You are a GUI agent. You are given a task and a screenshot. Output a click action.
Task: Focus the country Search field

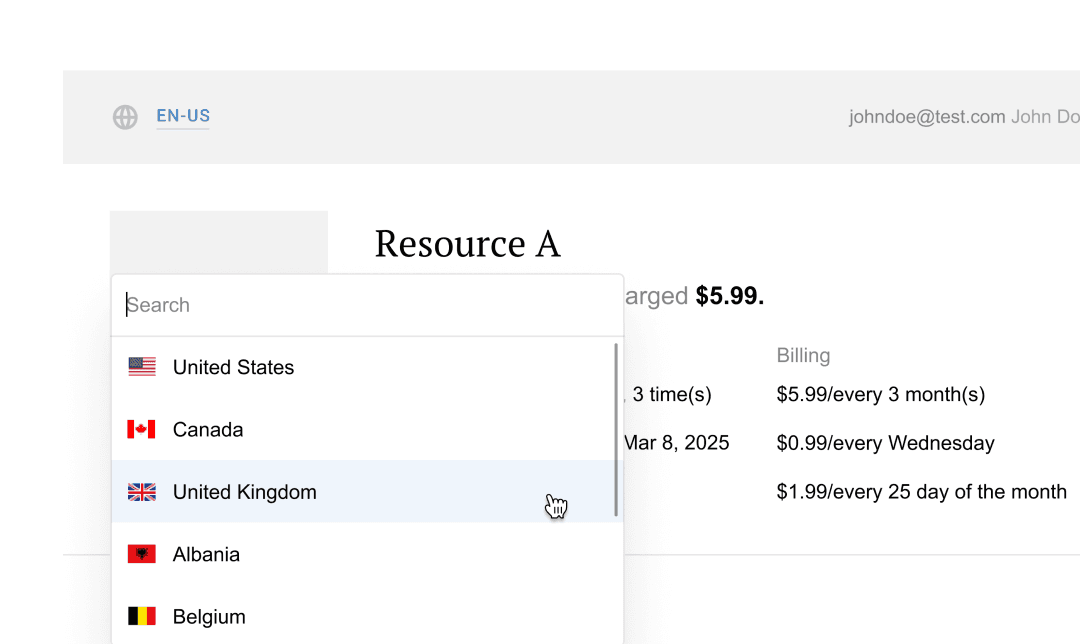coord(367,305)
